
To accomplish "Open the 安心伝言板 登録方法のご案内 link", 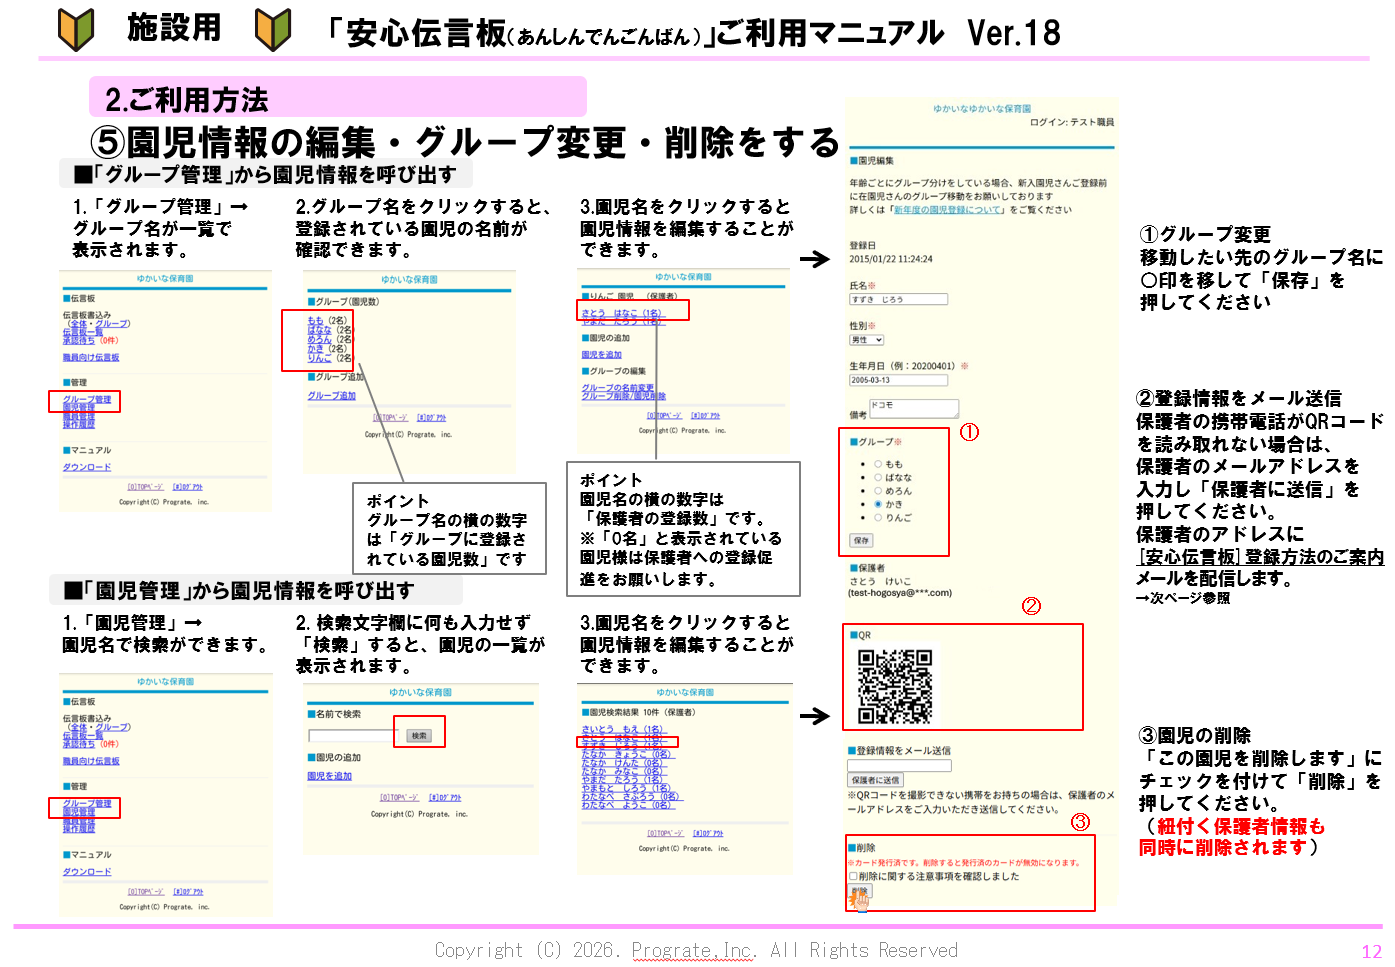I will point(1260,557).
